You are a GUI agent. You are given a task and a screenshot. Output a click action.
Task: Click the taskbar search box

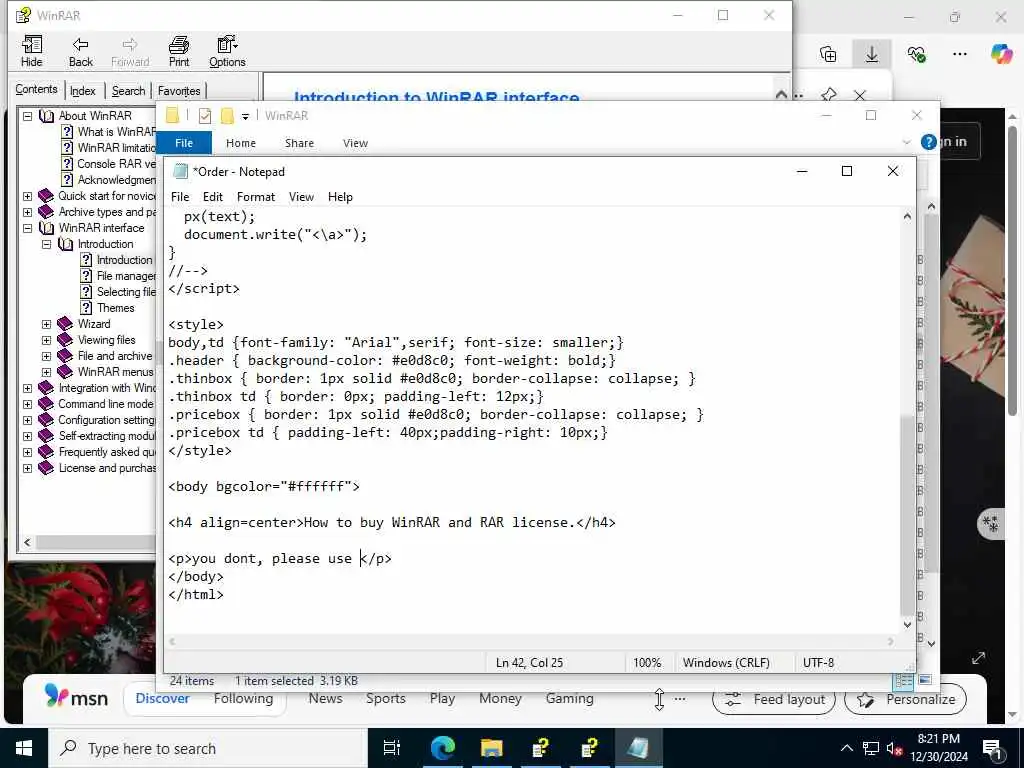point(208,748)
